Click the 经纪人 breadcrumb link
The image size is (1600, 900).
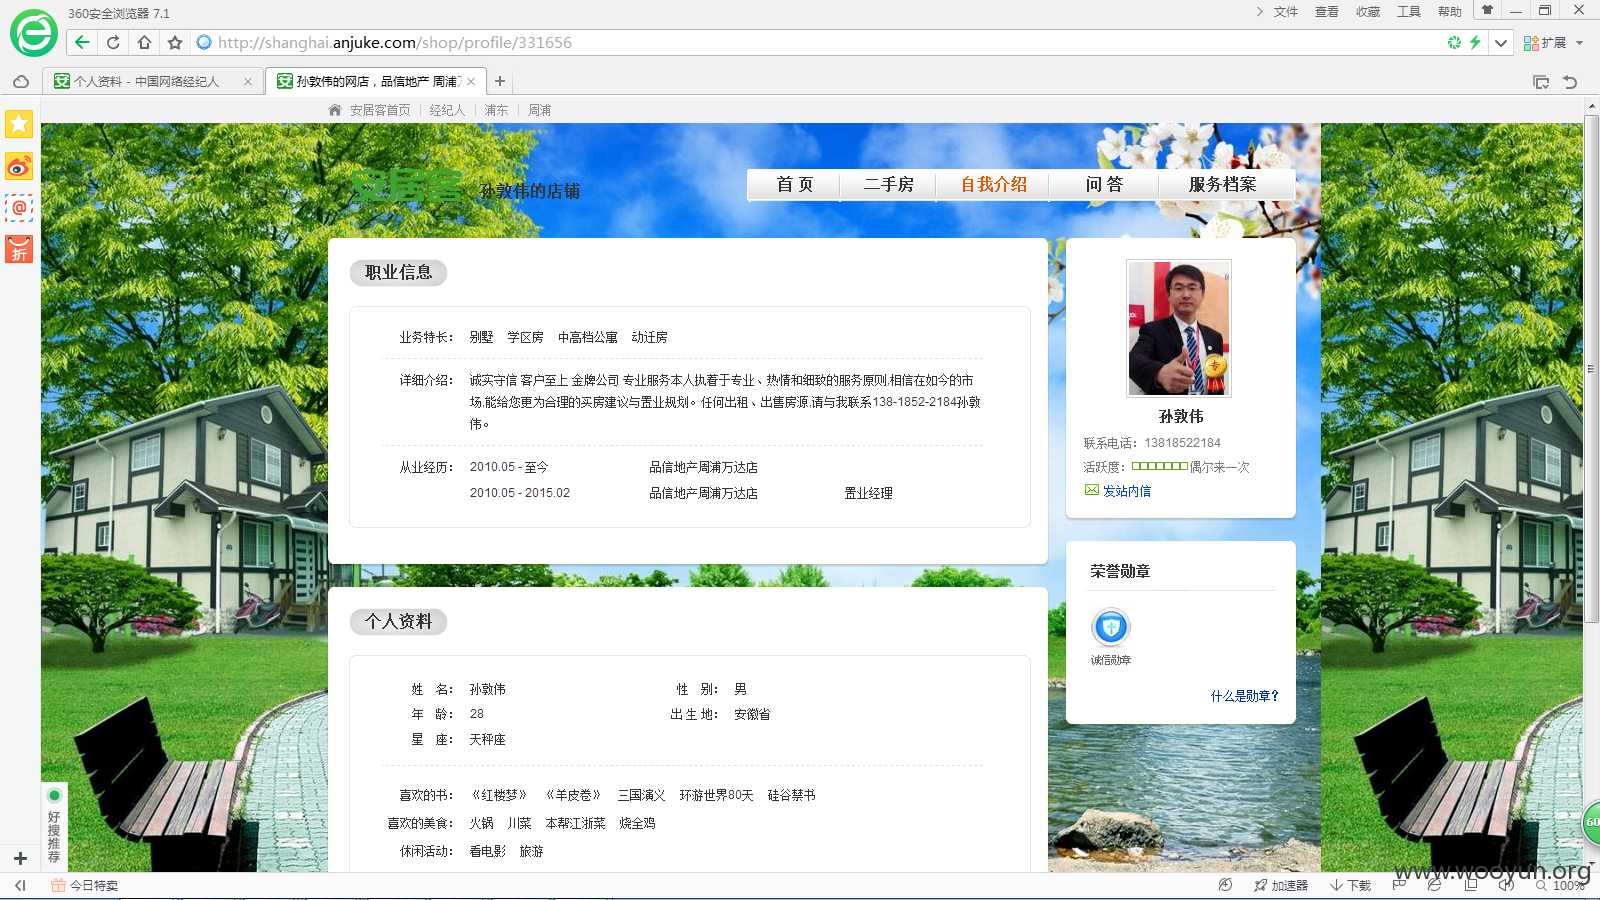[447, 110]
